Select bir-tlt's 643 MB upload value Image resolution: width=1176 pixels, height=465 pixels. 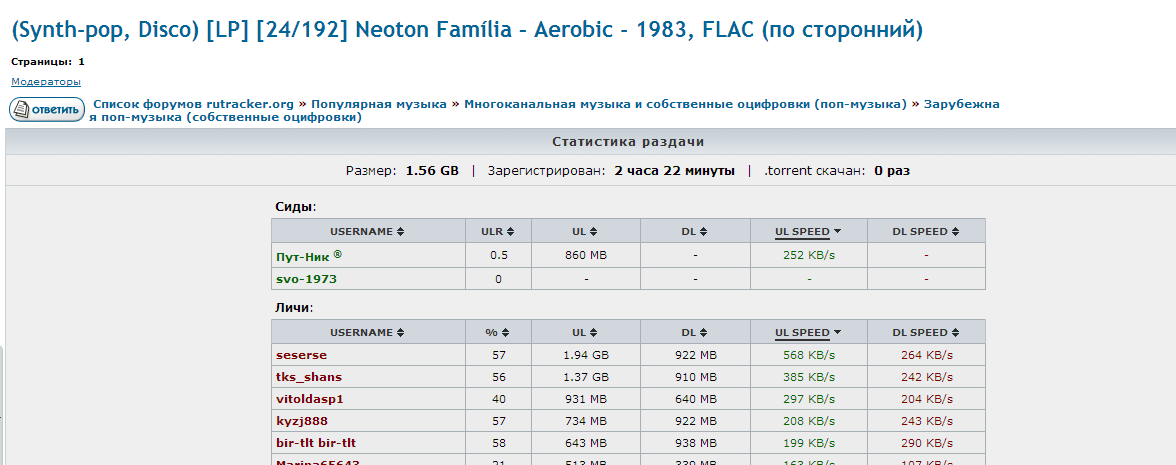[x=585, y=442]
